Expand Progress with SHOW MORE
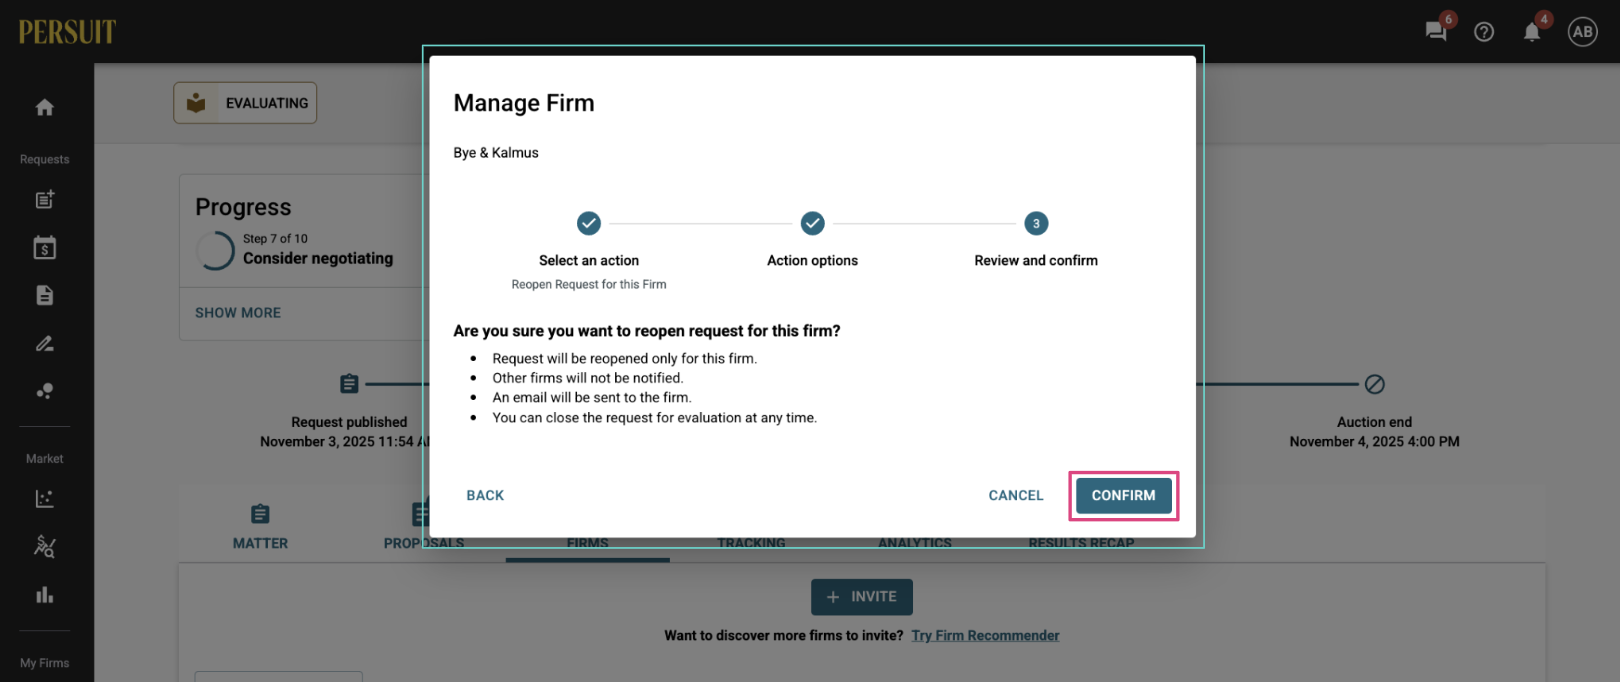 pyautogui.click(x=238, y=313)
